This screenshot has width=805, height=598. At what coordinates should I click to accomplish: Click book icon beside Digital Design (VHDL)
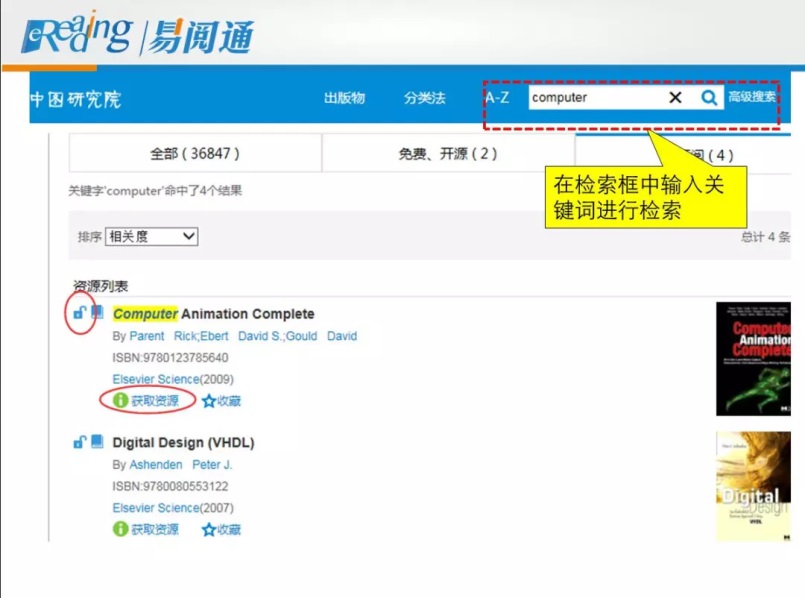97,442
